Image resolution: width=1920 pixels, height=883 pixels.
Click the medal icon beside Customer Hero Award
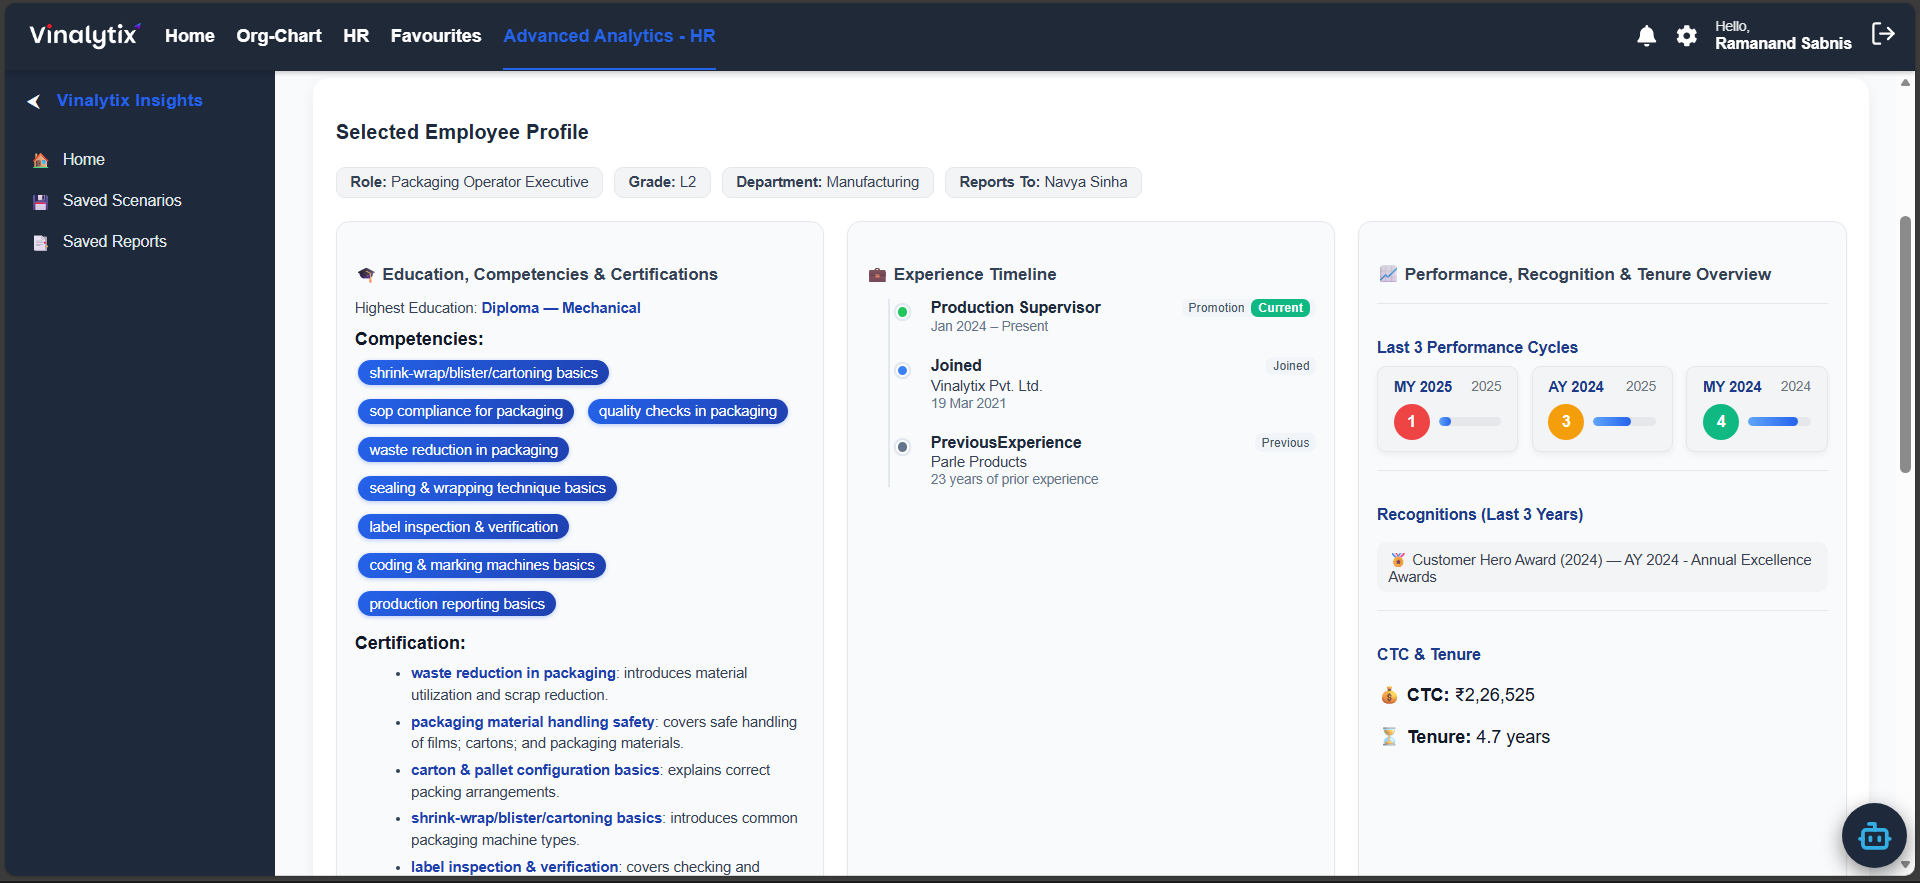click(x=1398, y=560)
